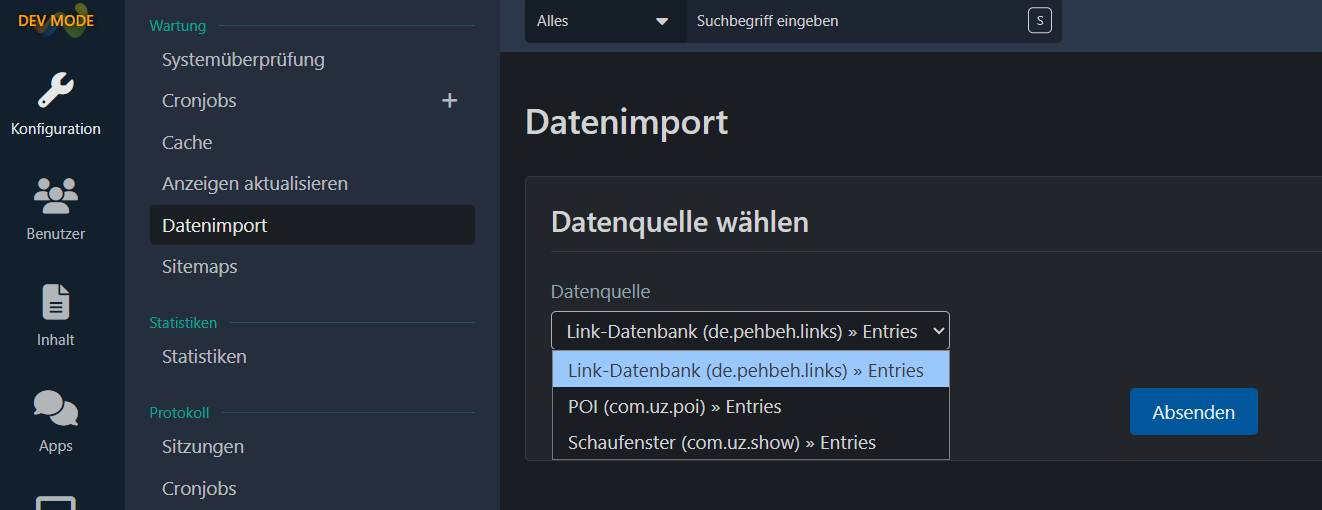Click the DEV MODE logo
1322x510 pixels.
[56, 20]
